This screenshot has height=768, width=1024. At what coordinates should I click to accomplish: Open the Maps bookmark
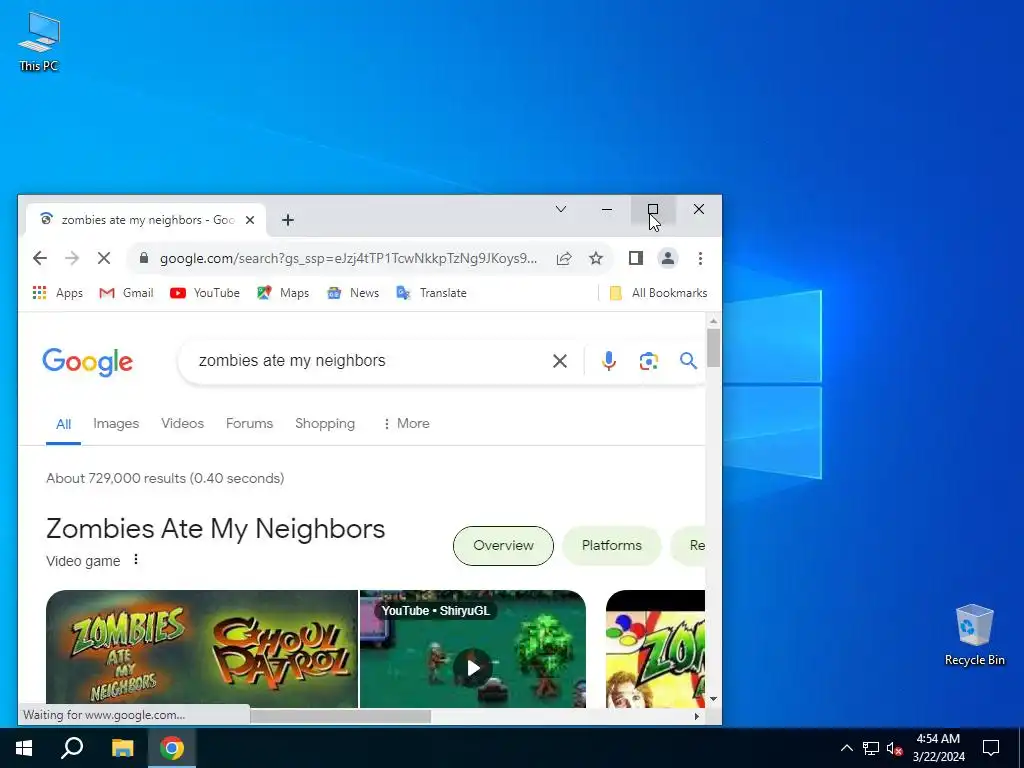283,293
